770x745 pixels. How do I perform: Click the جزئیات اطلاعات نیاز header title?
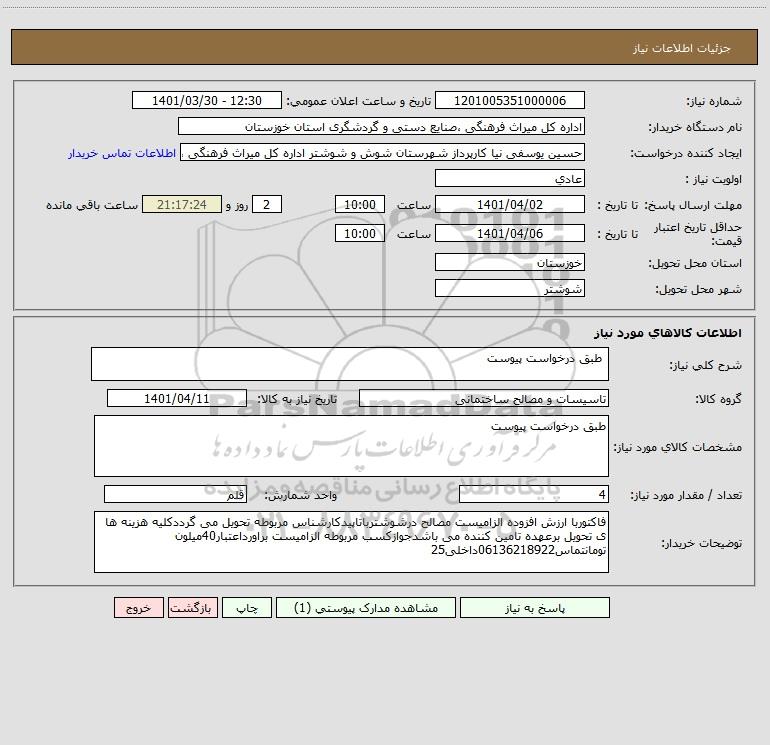pyautogui.click(x=682, y=48)
